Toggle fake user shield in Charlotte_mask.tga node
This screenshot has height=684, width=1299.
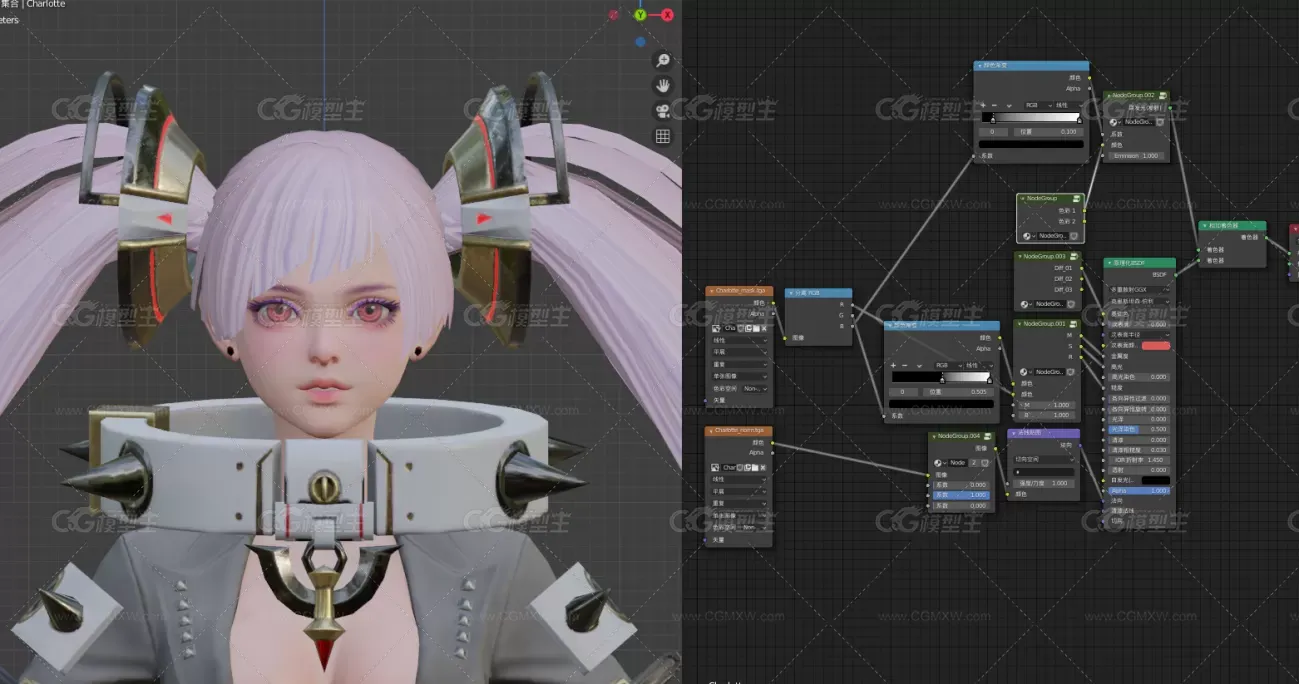pyautogui.click(x=740, y=328)
